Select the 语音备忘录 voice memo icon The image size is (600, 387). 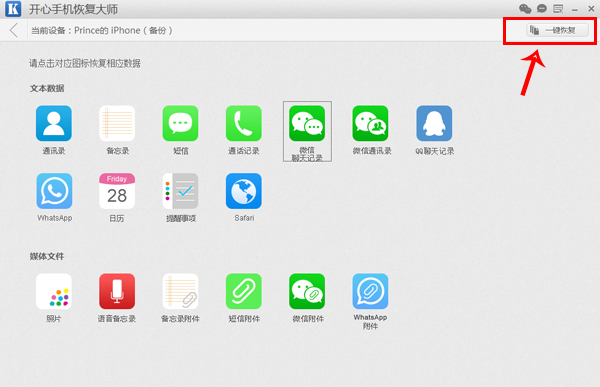coord(117,291)
